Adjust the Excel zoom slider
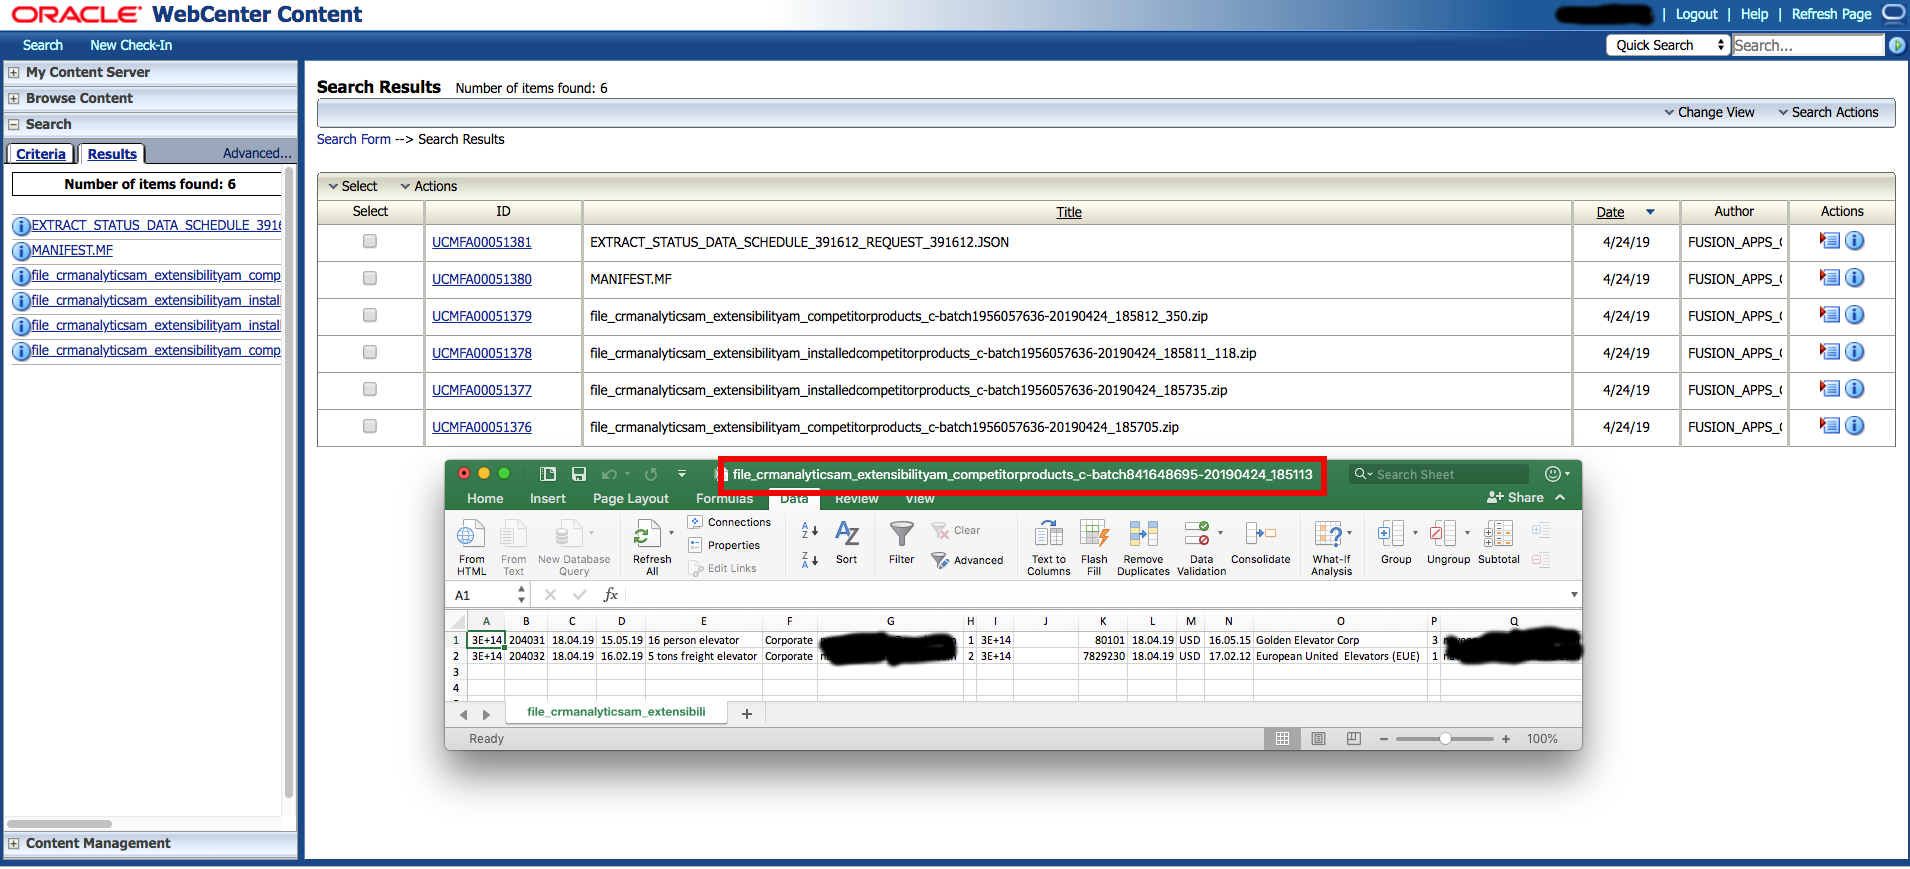 click(1445, 739)
